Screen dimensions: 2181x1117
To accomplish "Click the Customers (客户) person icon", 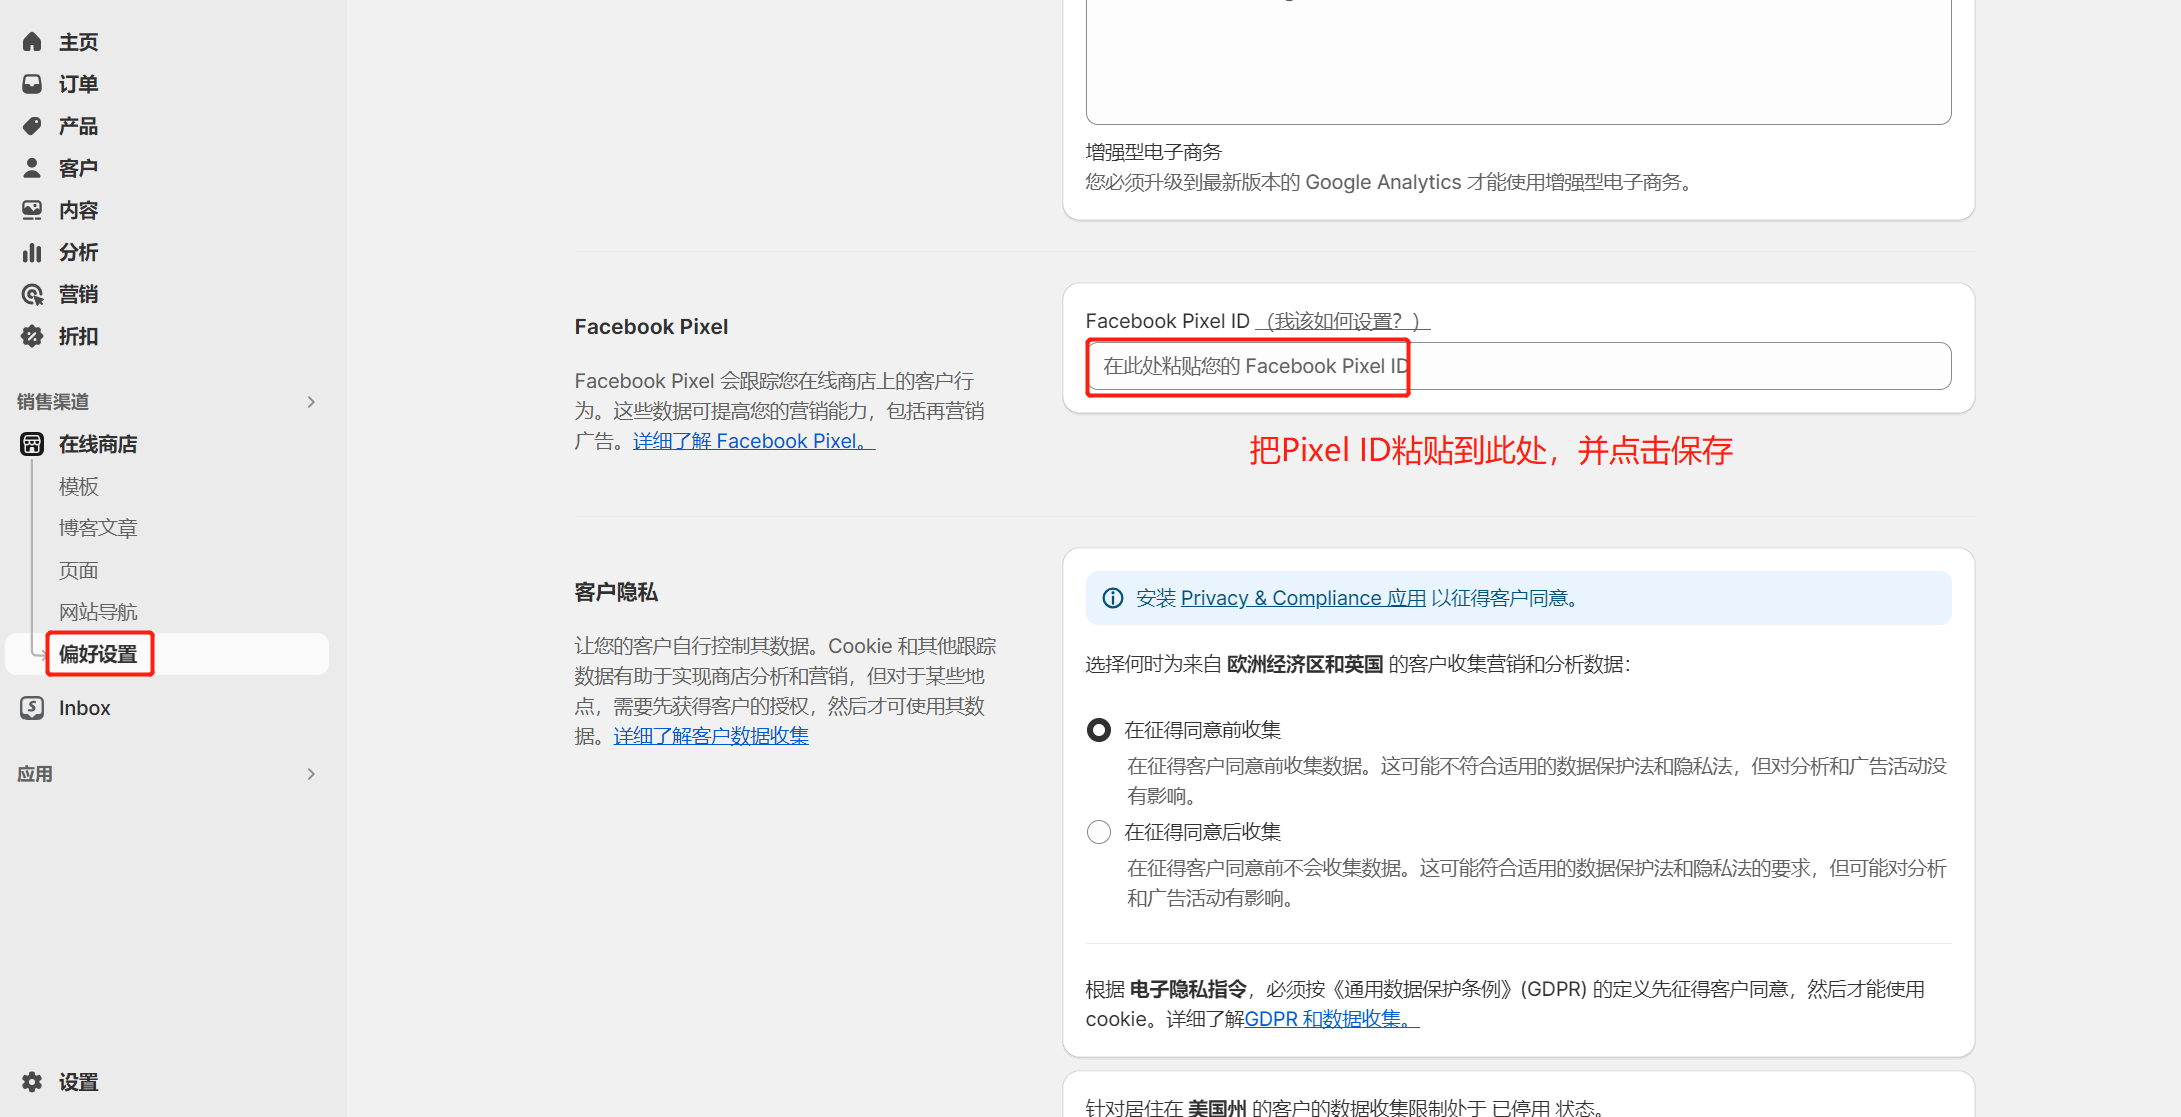I will [32, 168].
